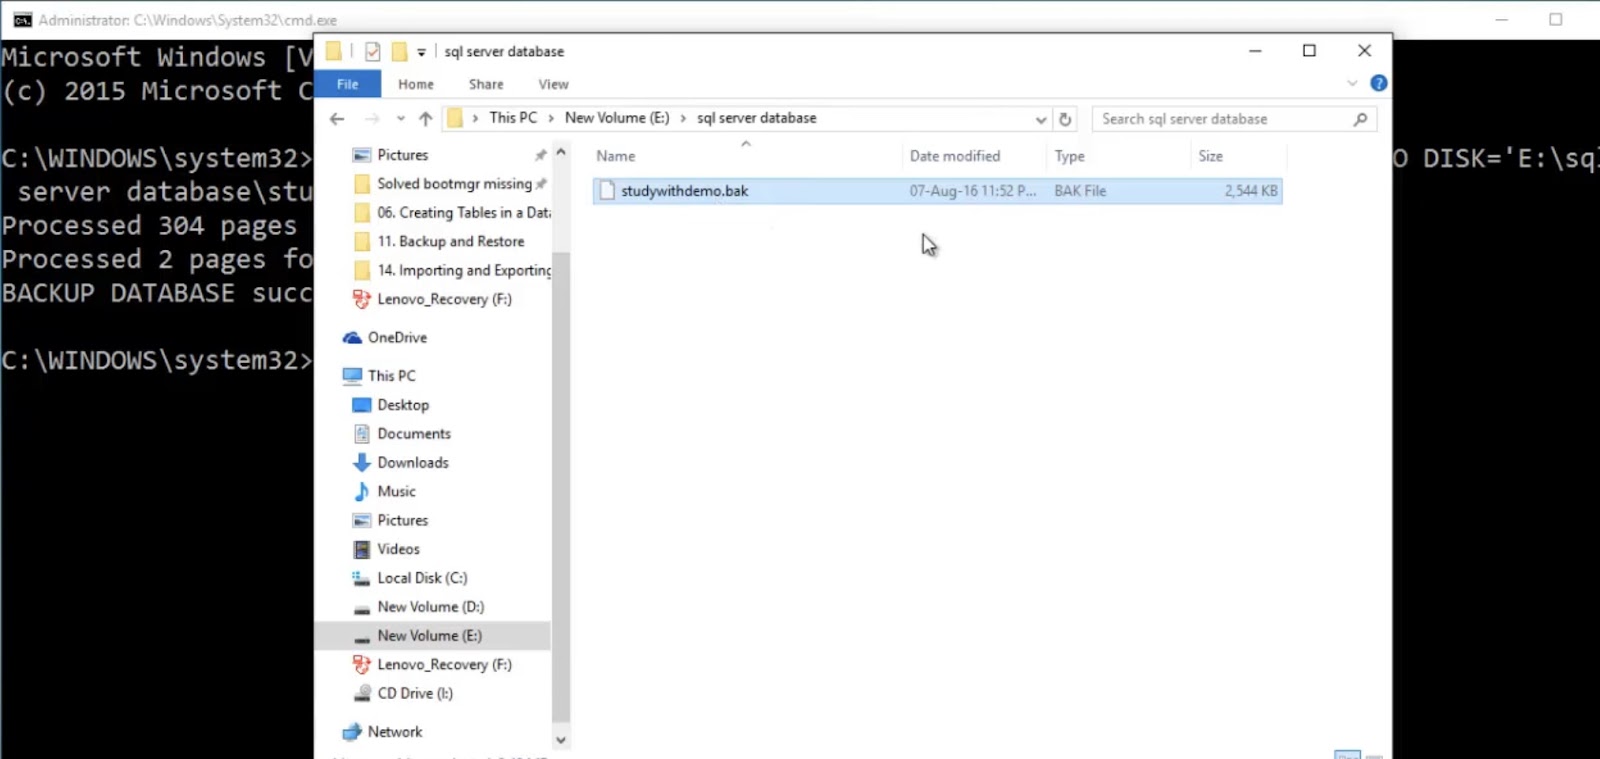
Task: Click the Back navigation arrow
Action: point(337,119)
